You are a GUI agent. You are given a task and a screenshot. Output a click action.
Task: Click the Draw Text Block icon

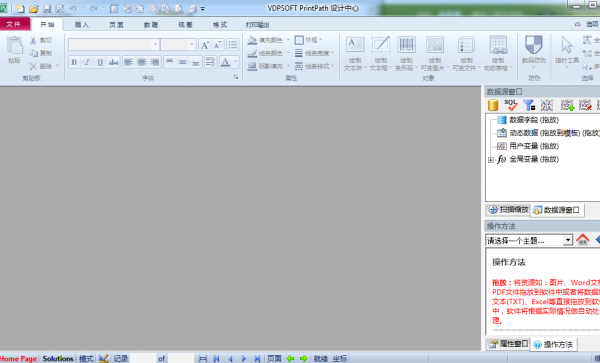point(355,44)
